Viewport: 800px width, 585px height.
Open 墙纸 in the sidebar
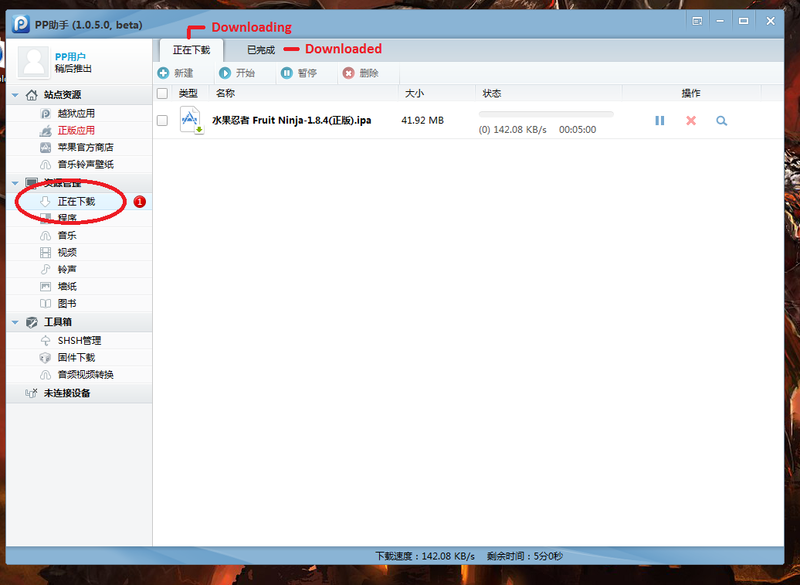[x=67, y=287]
